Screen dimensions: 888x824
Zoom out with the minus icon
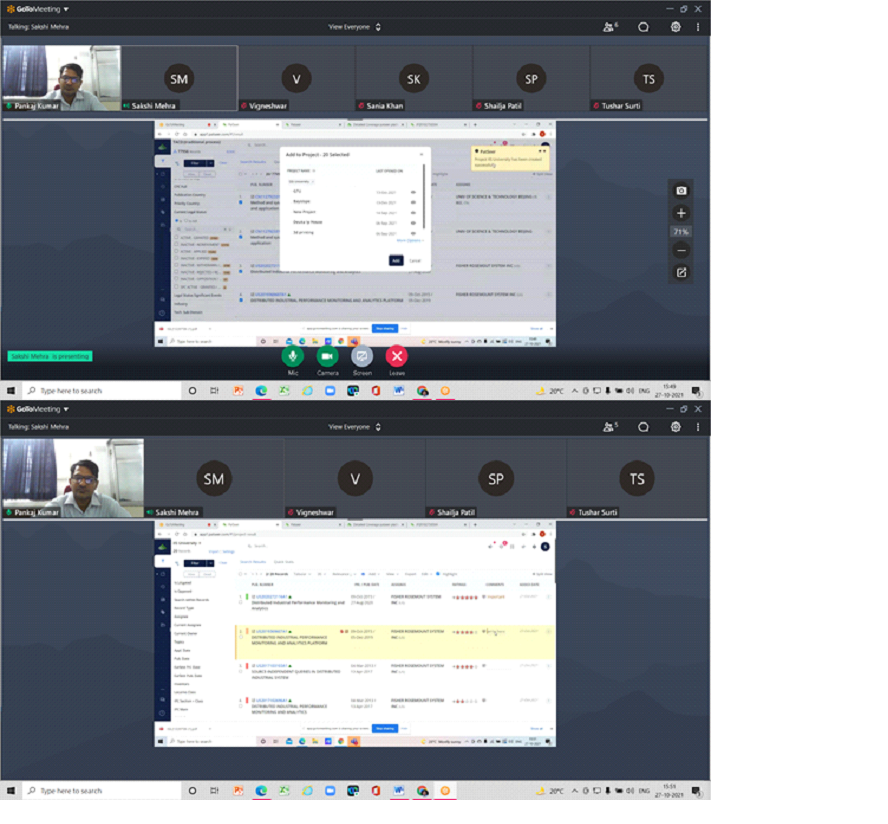click(681, 250)
